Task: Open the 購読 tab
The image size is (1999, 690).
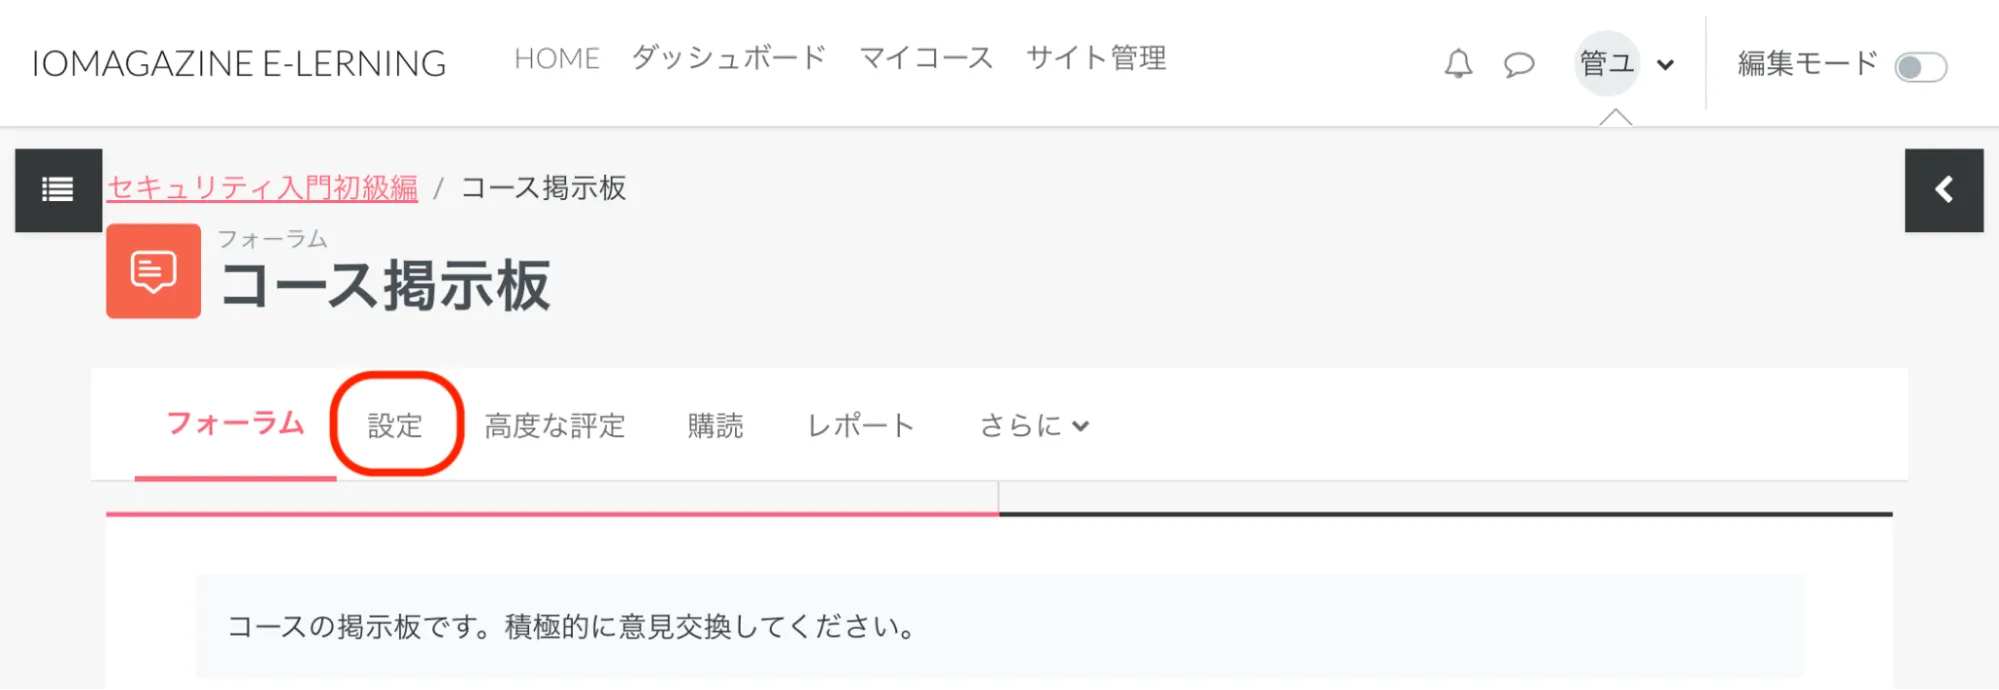Action: 715,426
